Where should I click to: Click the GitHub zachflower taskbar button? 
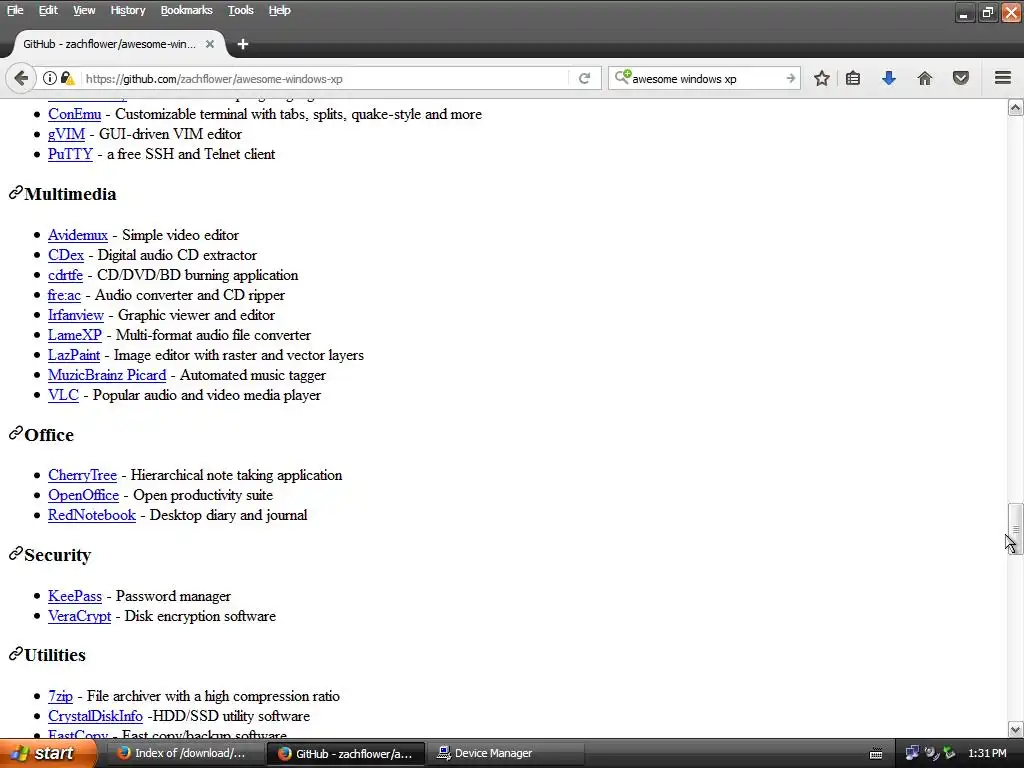coord(346,753)
